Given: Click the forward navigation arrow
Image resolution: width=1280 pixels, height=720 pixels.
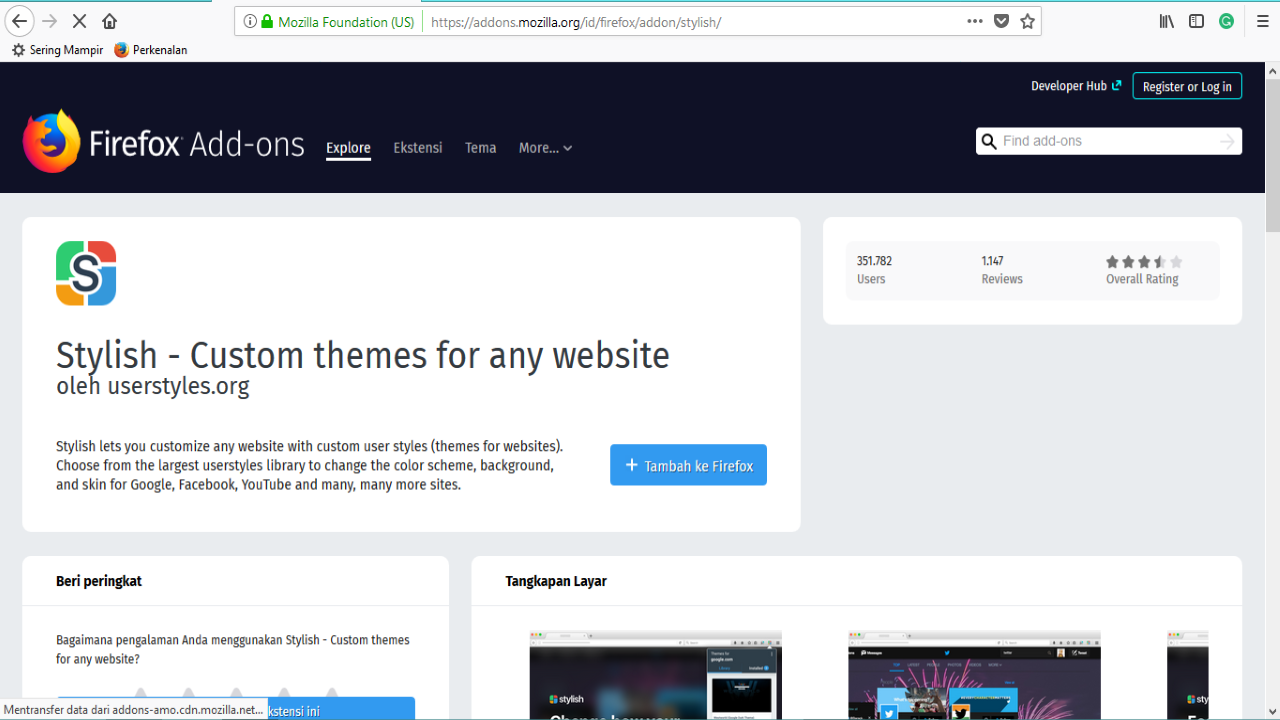Looking at the screenshot, I should pos(50,21).
